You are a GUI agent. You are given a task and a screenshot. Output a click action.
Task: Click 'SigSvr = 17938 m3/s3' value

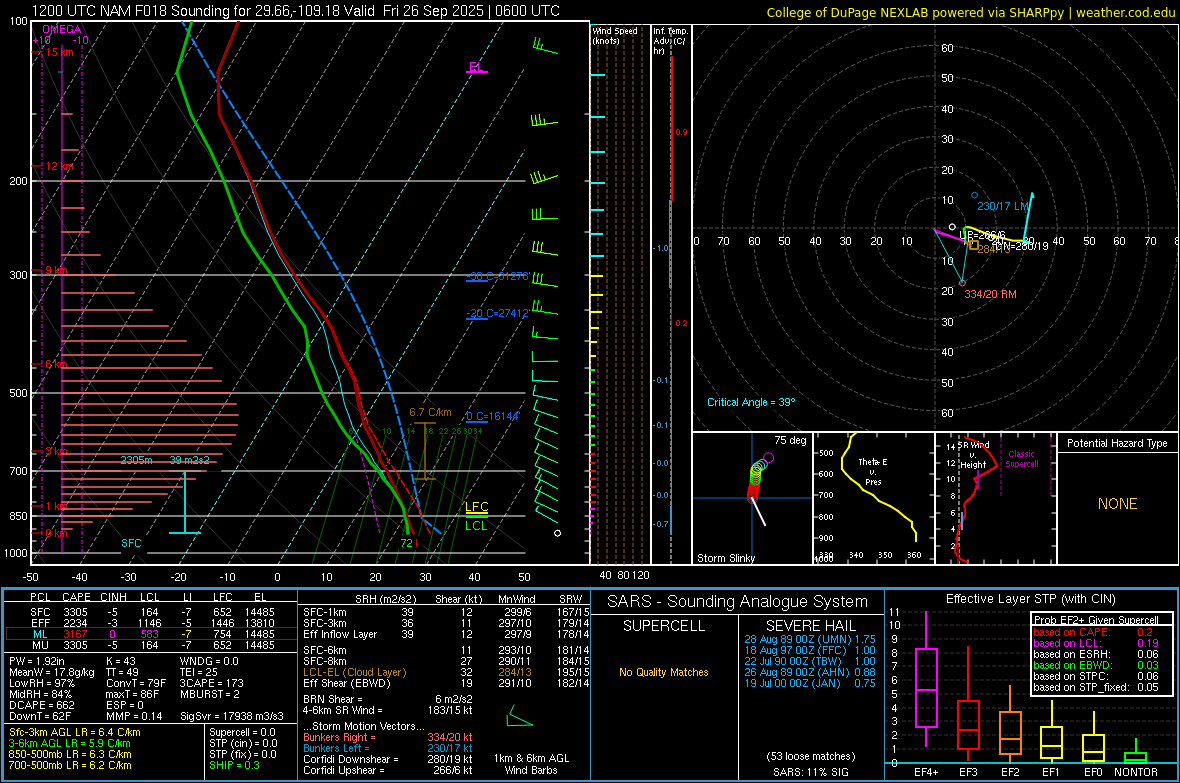(232, 717)
